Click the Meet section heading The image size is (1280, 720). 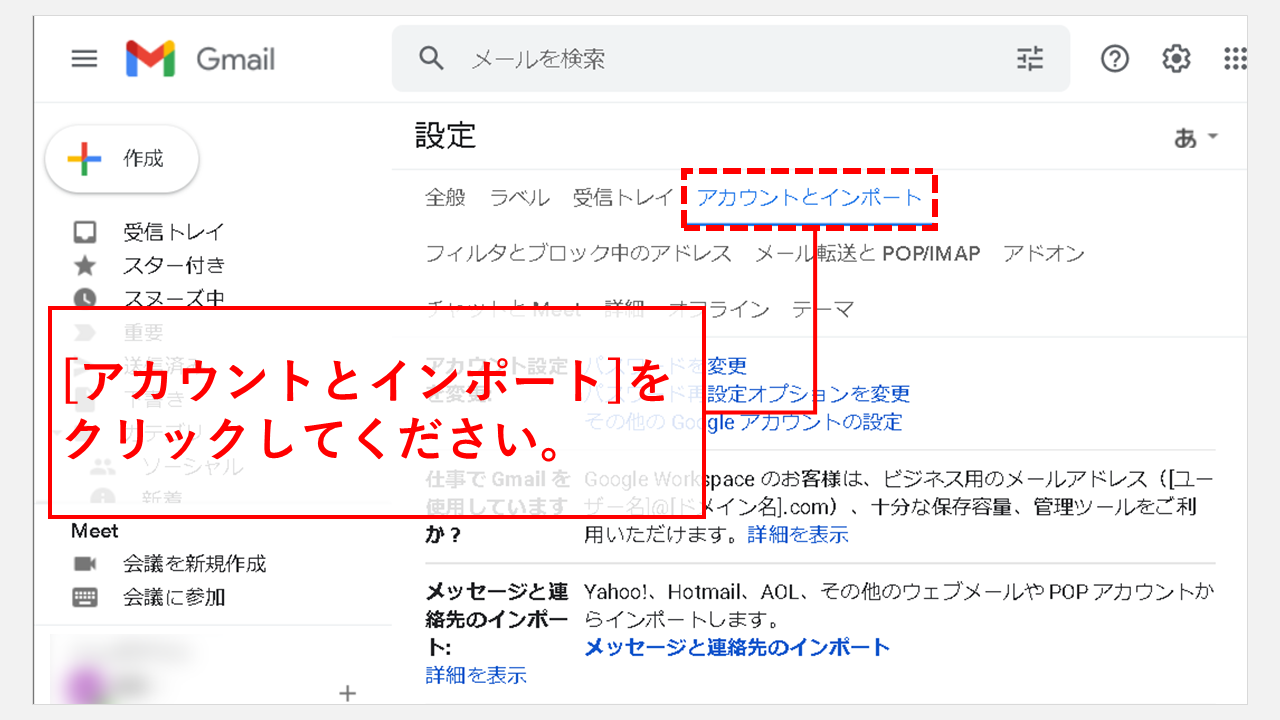[x=95, y=531]
